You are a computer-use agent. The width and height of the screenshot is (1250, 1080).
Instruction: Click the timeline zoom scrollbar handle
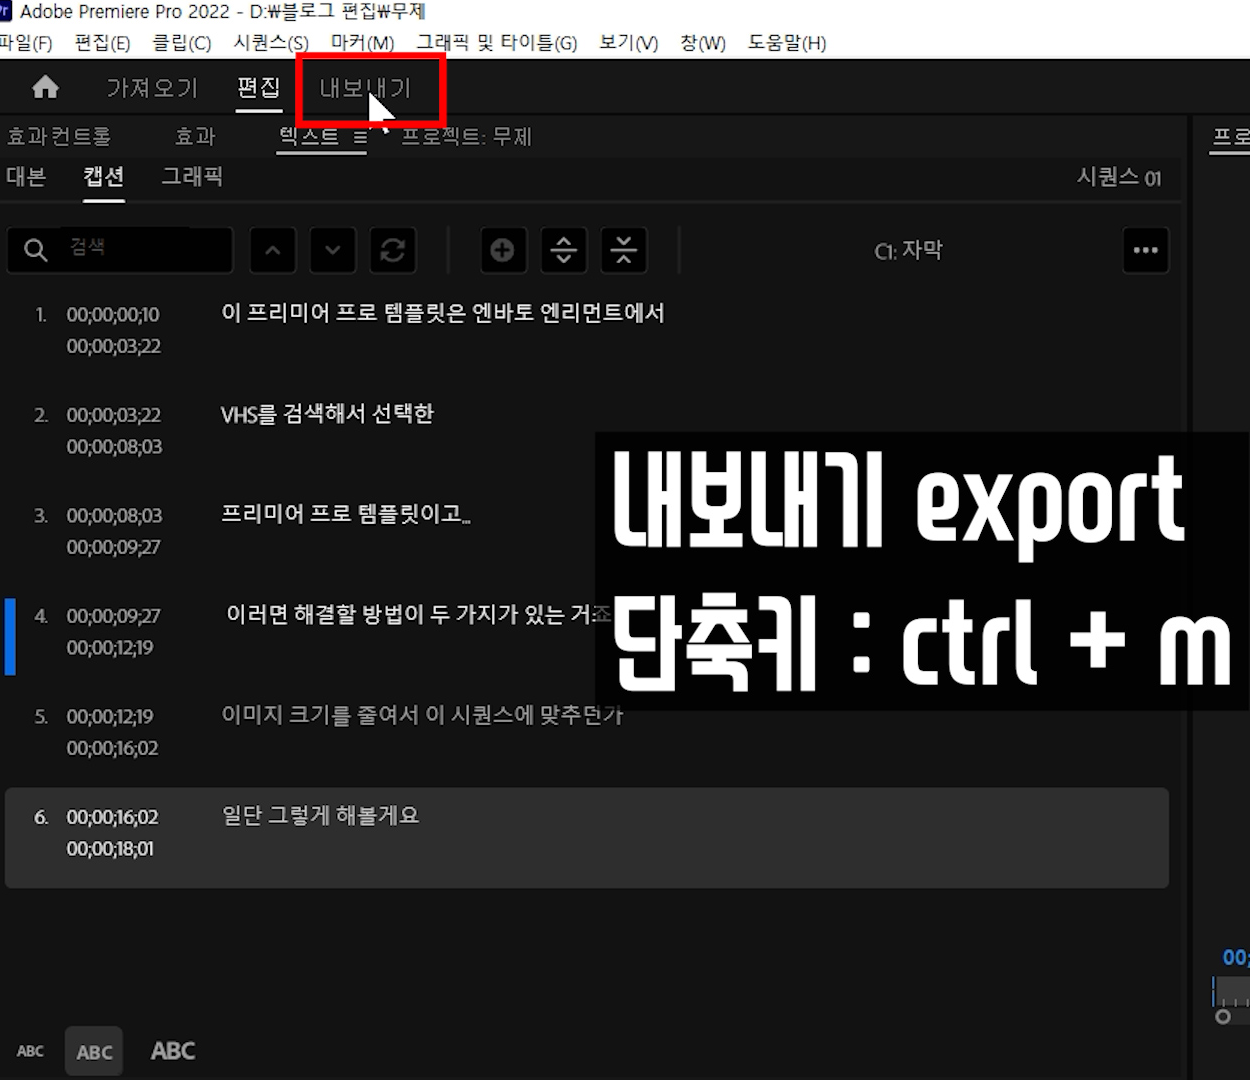(x=1223, y=1017)
